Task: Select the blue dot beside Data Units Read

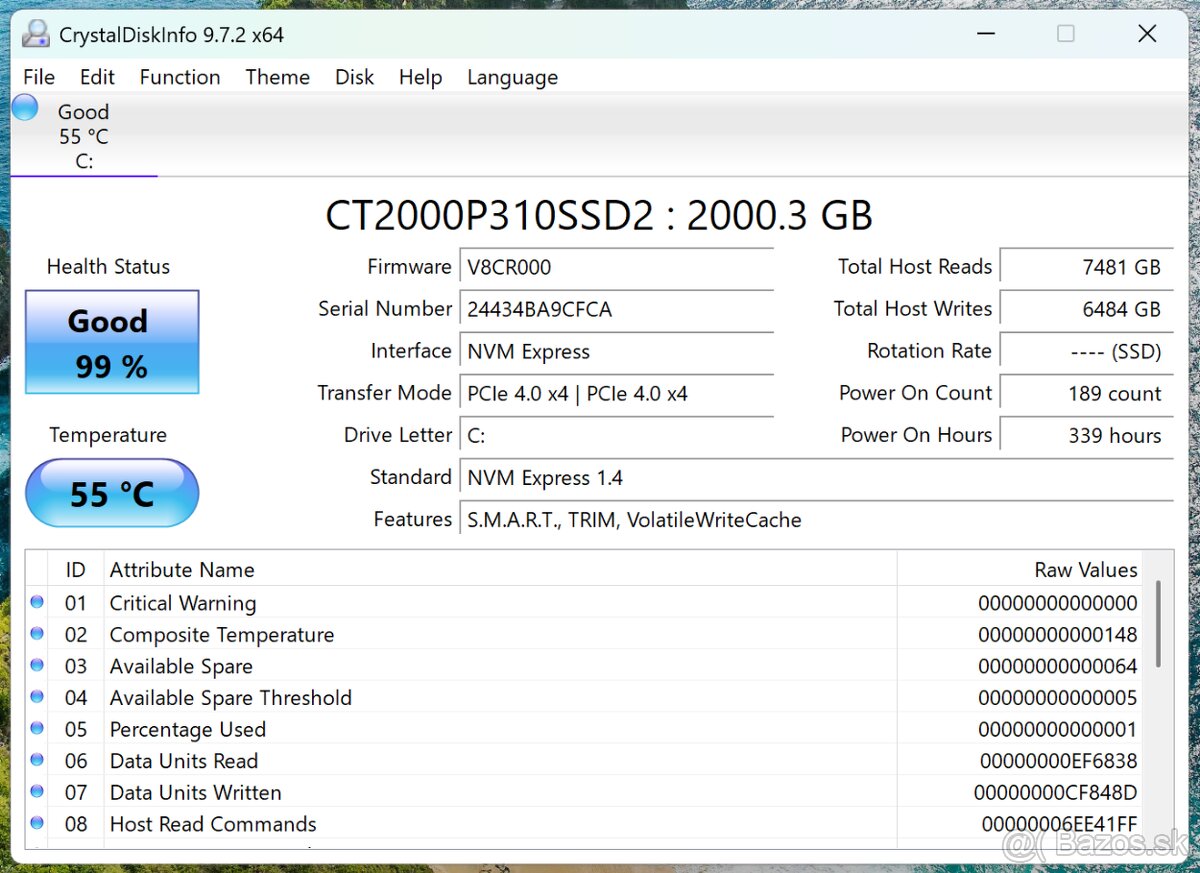Action: point(36,760)
